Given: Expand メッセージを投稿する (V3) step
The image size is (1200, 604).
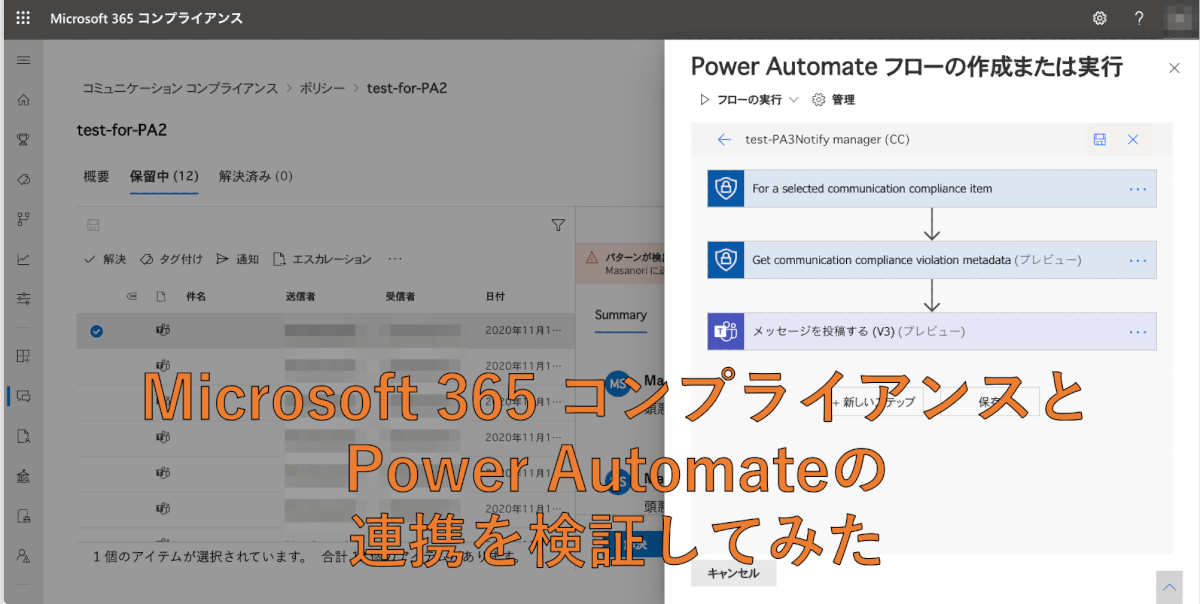Looking at the screenshot, I should pos(932,331).
